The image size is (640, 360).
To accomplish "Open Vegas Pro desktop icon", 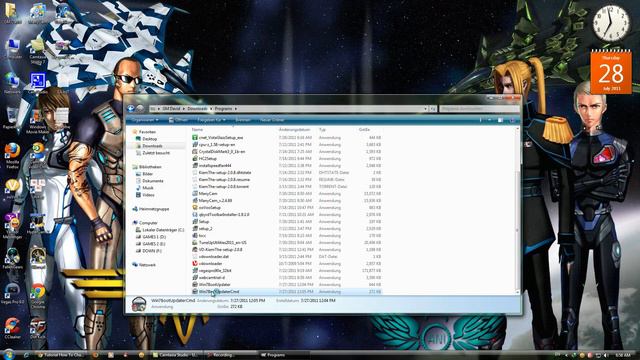I will click(13, 293).
